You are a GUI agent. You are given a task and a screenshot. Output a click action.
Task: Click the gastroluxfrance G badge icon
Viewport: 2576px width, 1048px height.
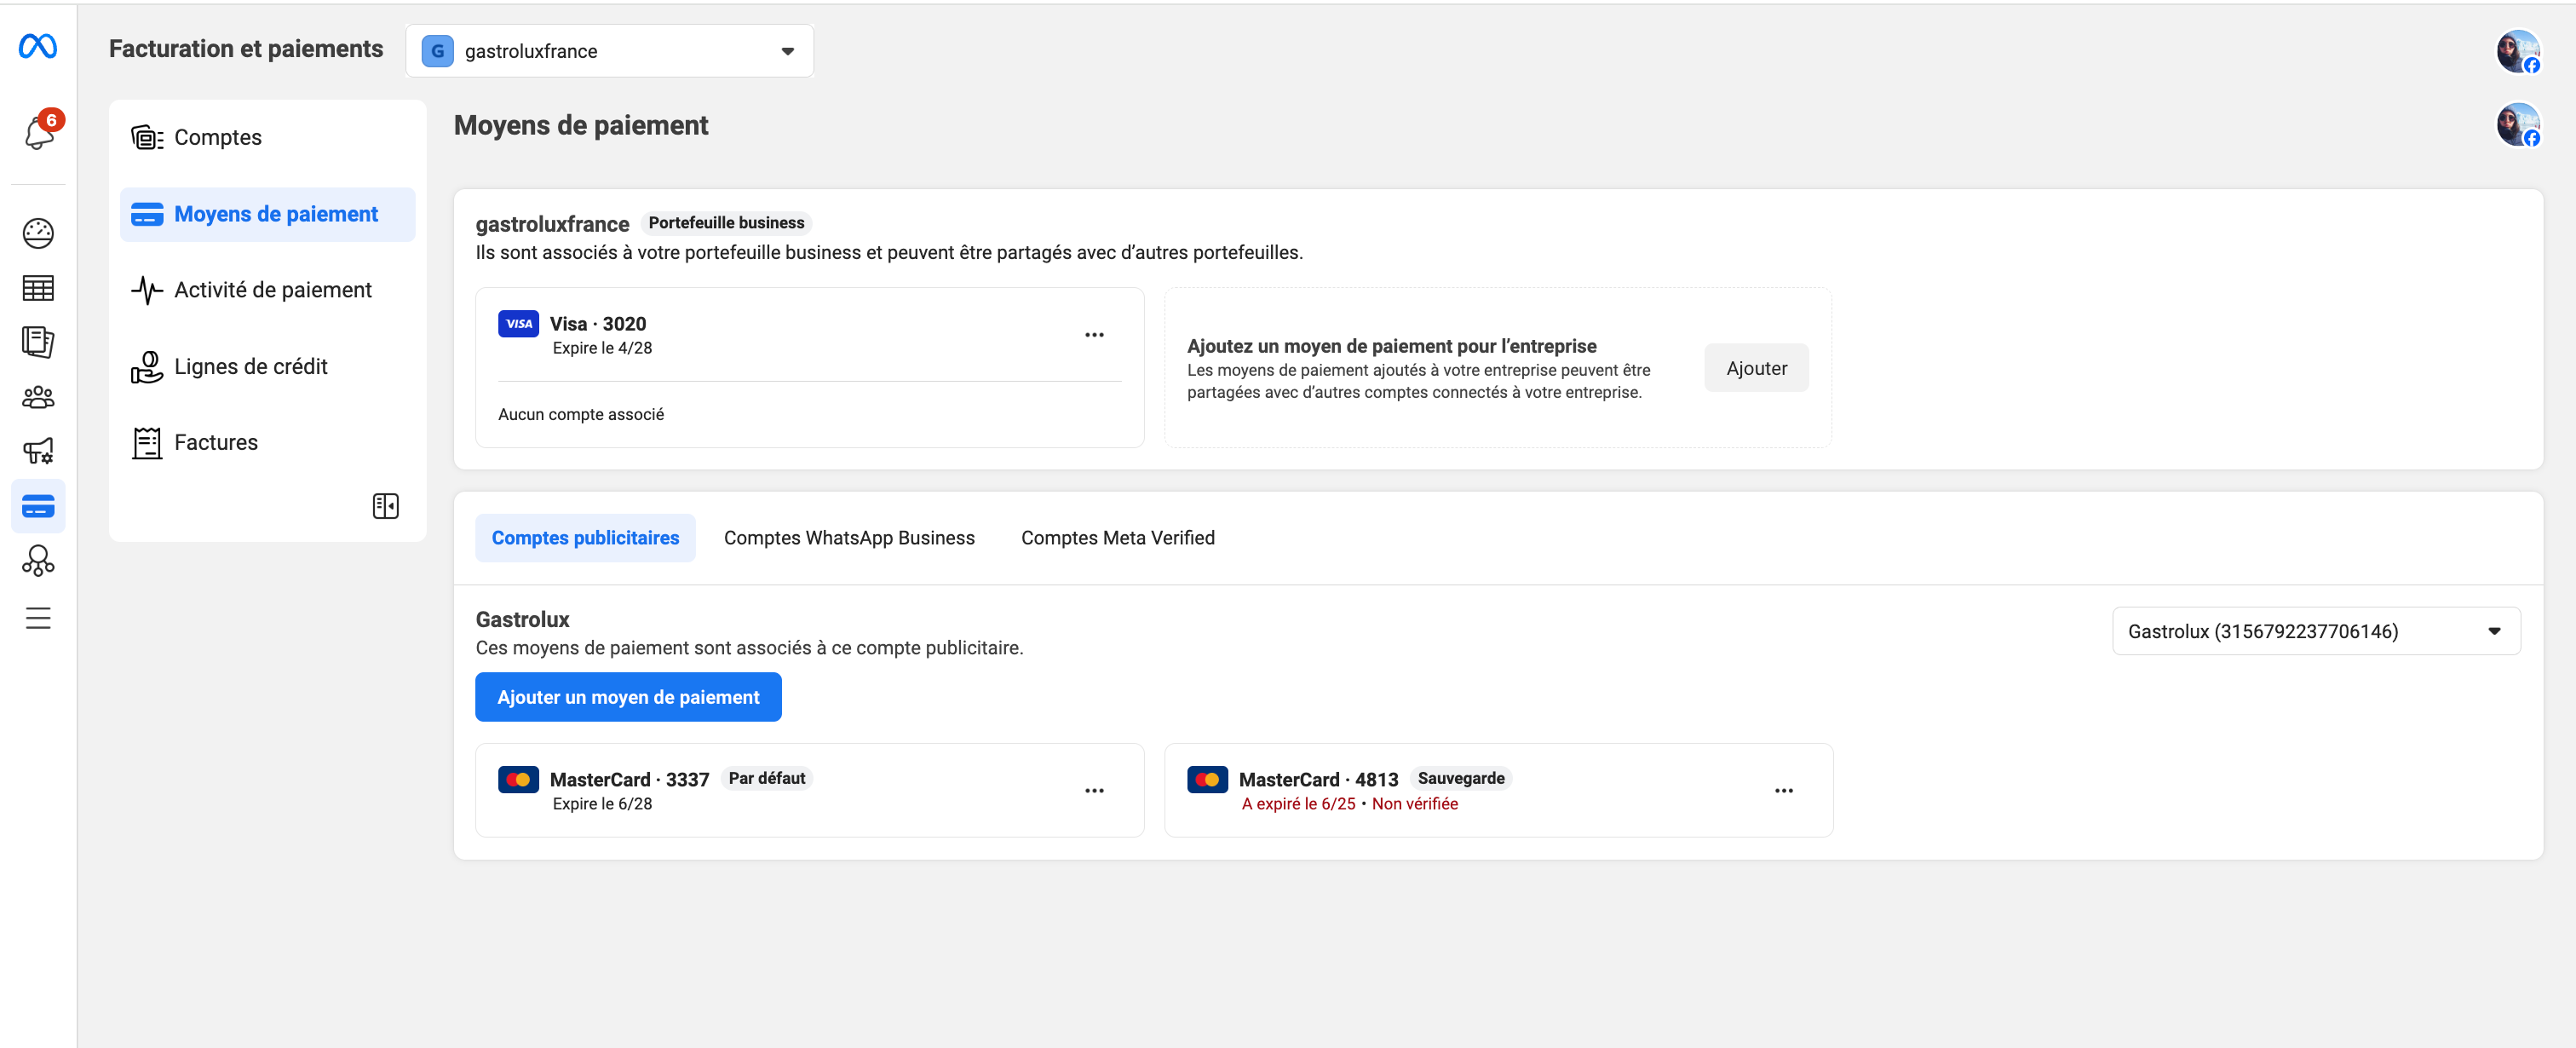(437, 51)
